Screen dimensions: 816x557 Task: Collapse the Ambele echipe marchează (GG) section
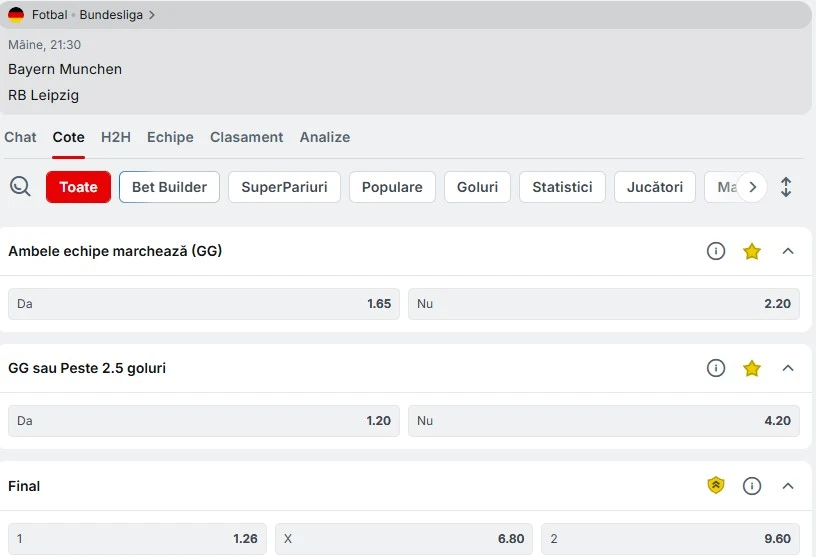click(788, 251)
